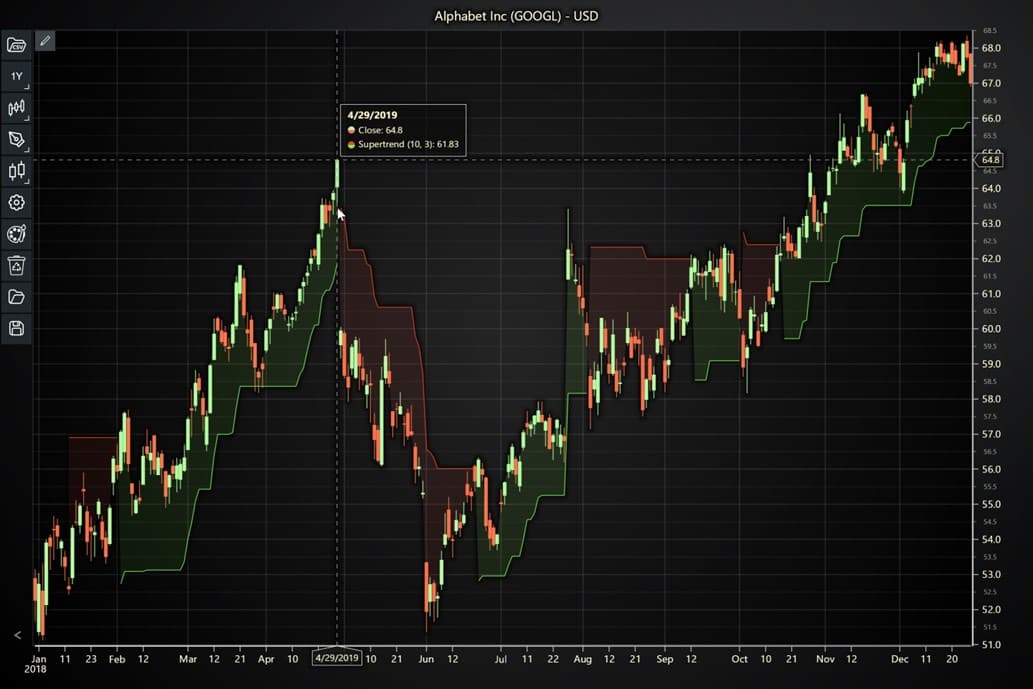Open a saved chart via folder icon
1033x689 pixels.
[15, 297]
